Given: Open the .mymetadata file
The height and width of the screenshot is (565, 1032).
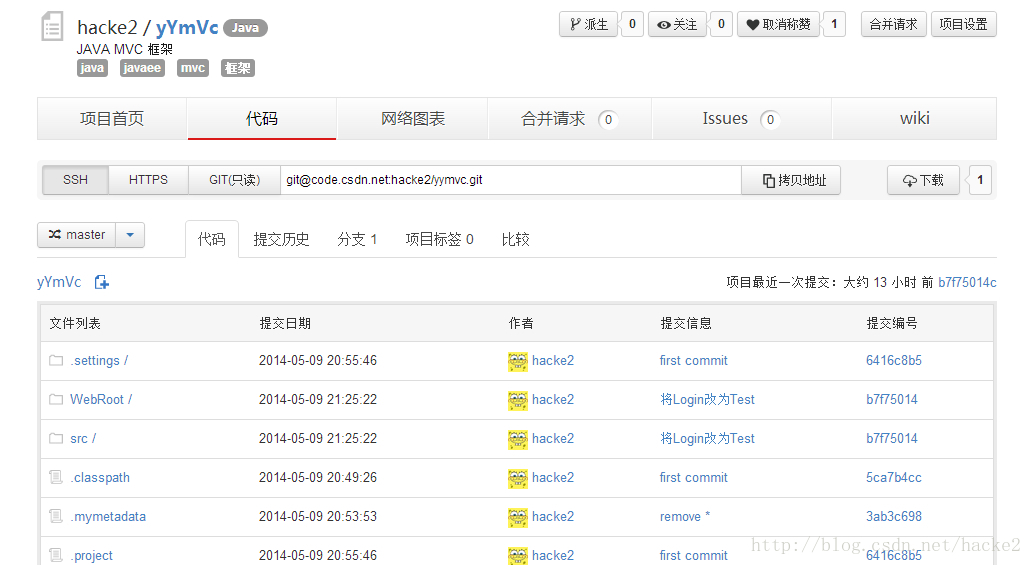Looking at the screenshot, I should coord(108,516).
